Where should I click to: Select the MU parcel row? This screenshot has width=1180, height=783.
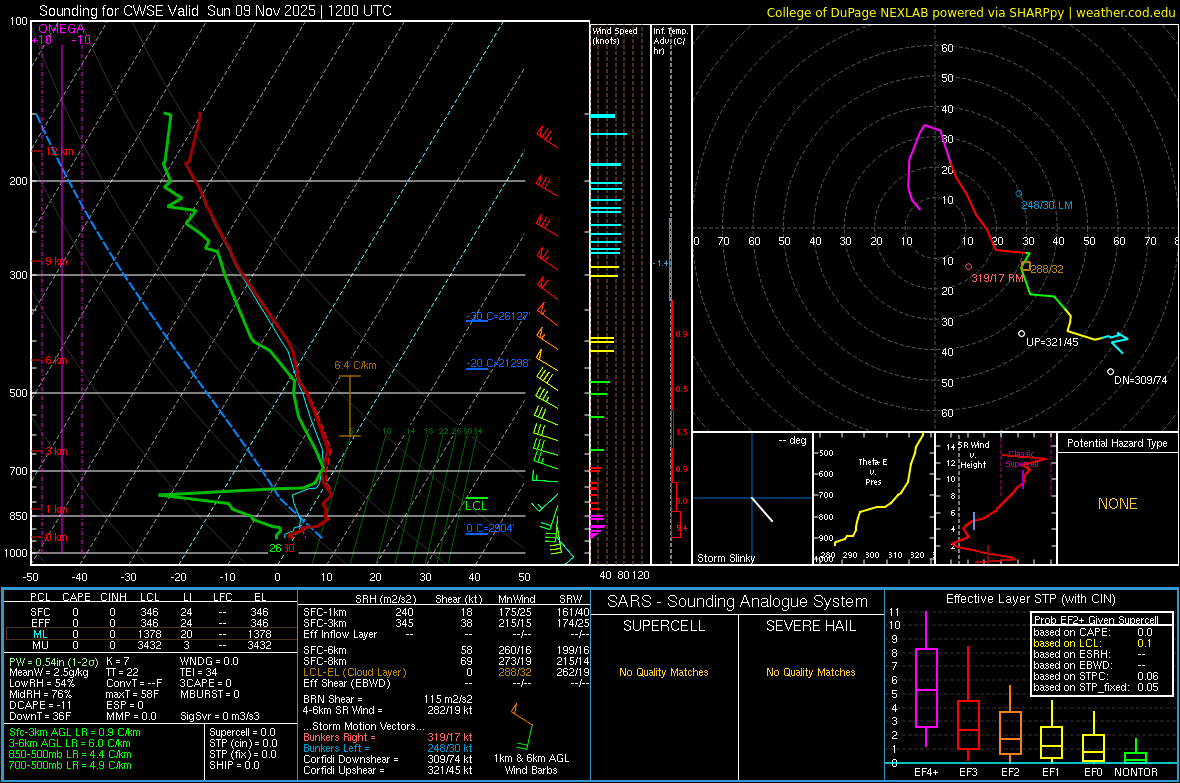(151, 645)
